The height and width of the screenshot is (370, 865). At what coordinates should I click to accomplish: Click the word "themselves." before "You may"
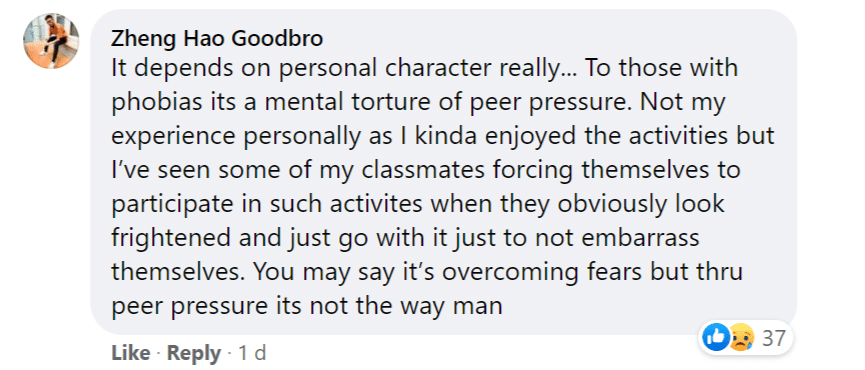tap(178, 272)
